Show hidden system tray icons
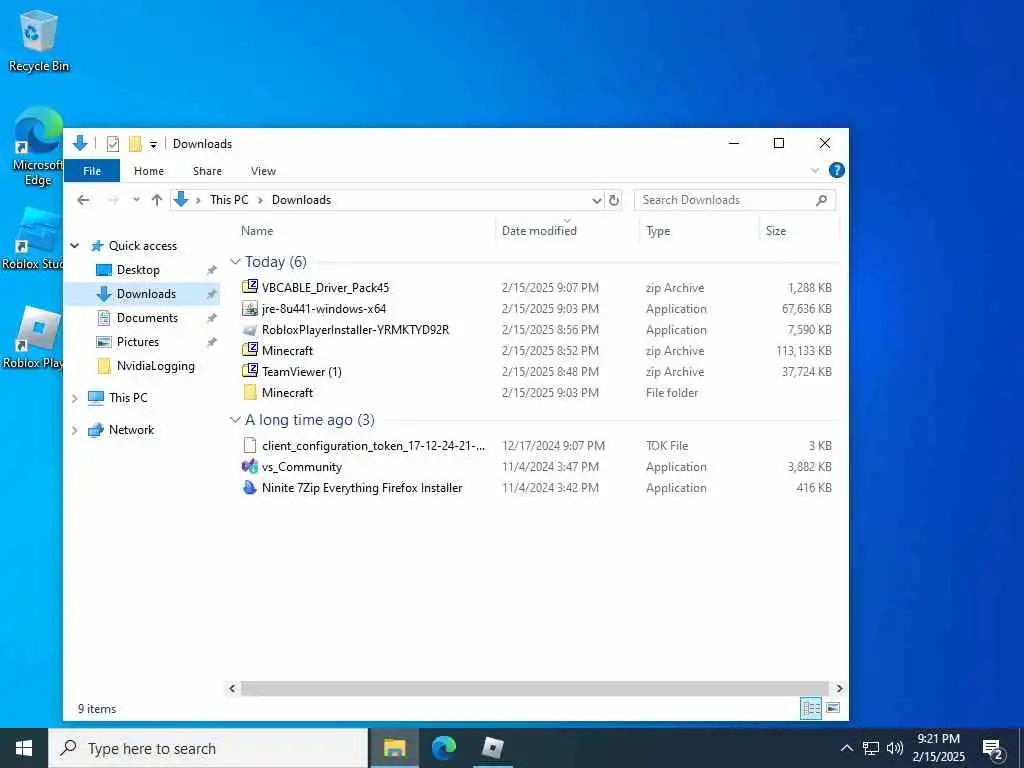Image resolution: width=1024 pixels, height=768 pixels. point(846,748)
